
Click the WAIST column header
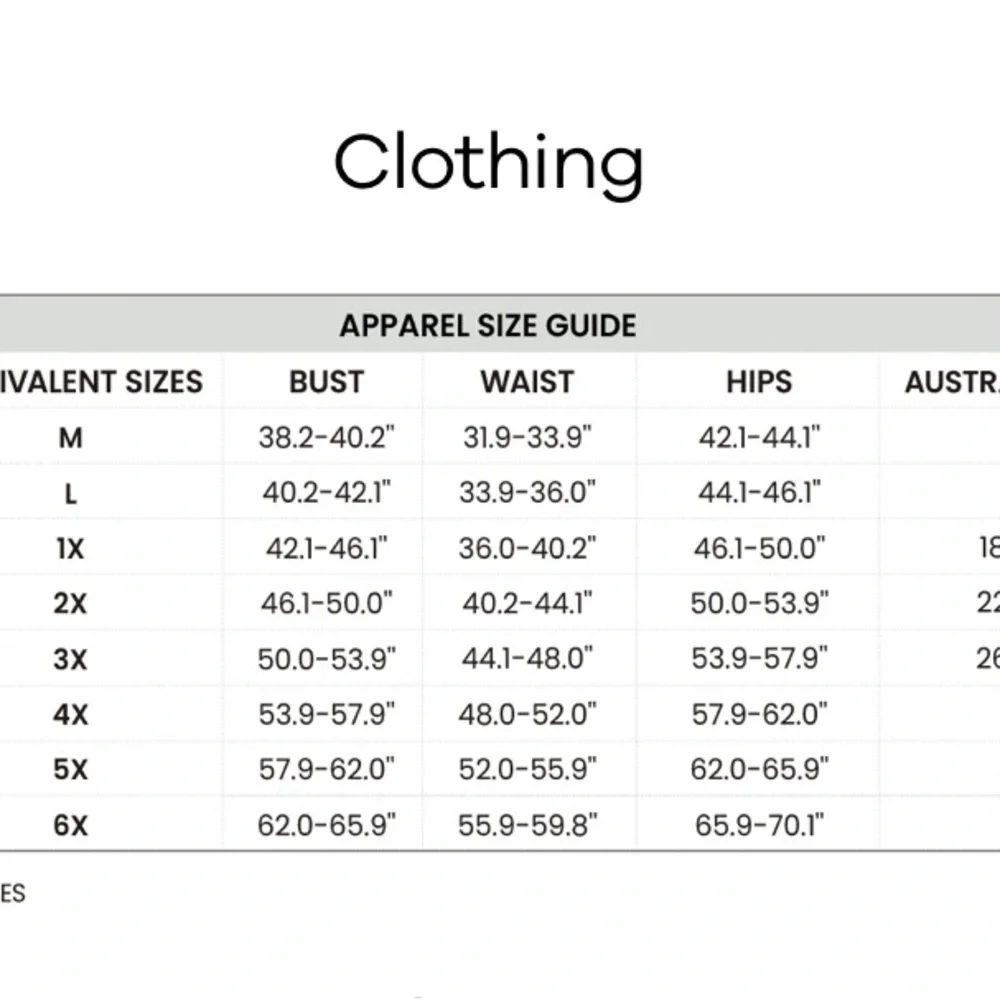[x=527, y=382]
